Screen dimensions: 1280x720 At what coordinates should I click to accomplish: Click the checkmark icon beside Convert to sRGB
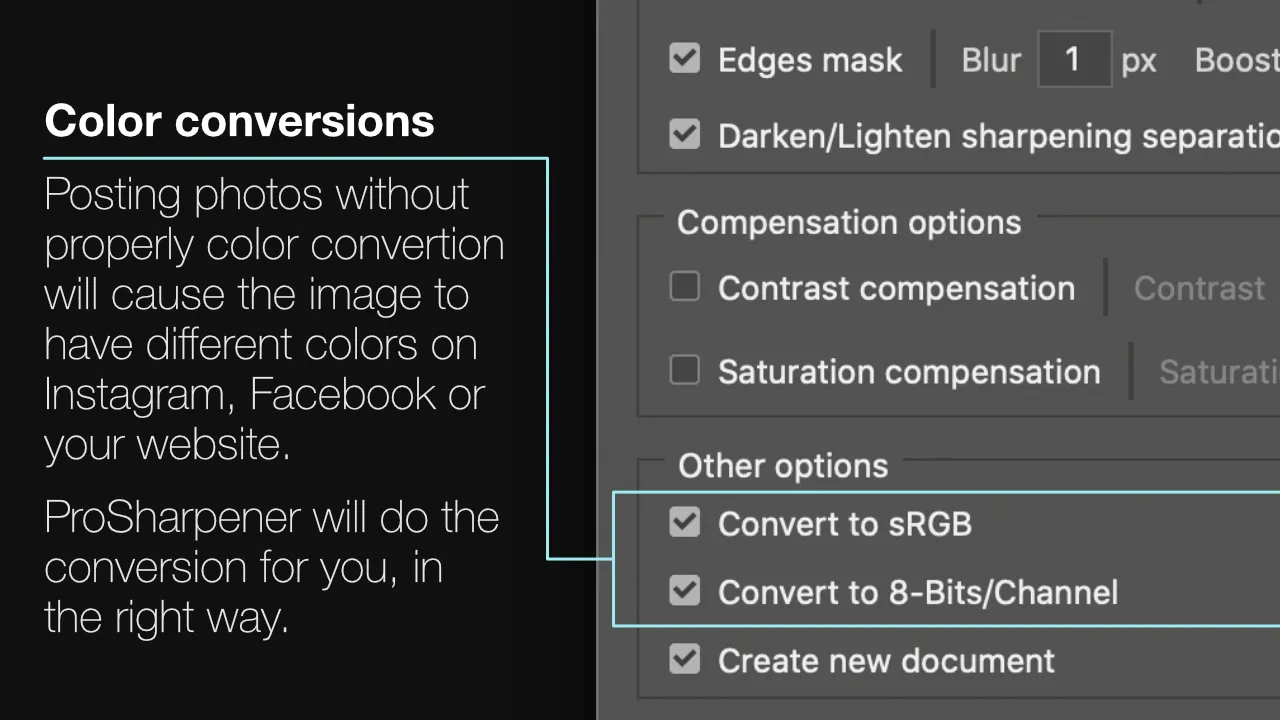point(684,522)
